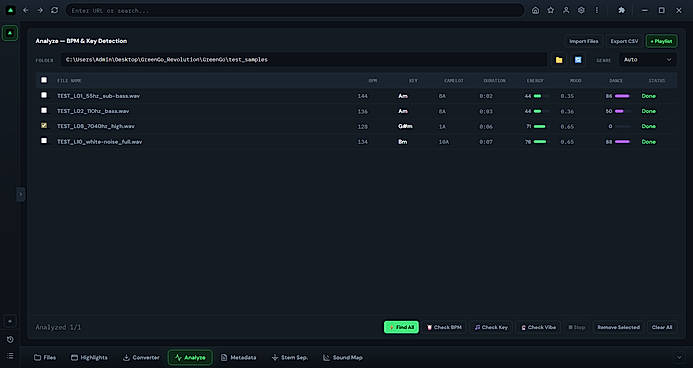Image resolution: width=693 pixels, height=368 pixels.
Task: Sort by the MOOD column header
Action: pyautogui.click(x=575, y=80)
